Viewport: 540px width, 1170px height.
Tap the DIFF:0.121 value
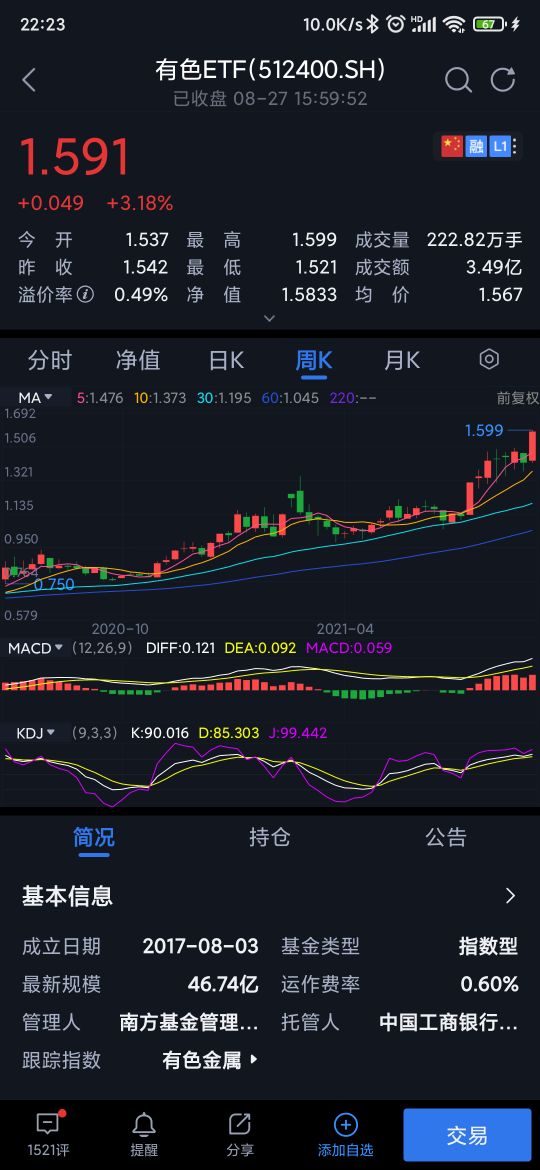pyautogui.click(x=178, y=648)
